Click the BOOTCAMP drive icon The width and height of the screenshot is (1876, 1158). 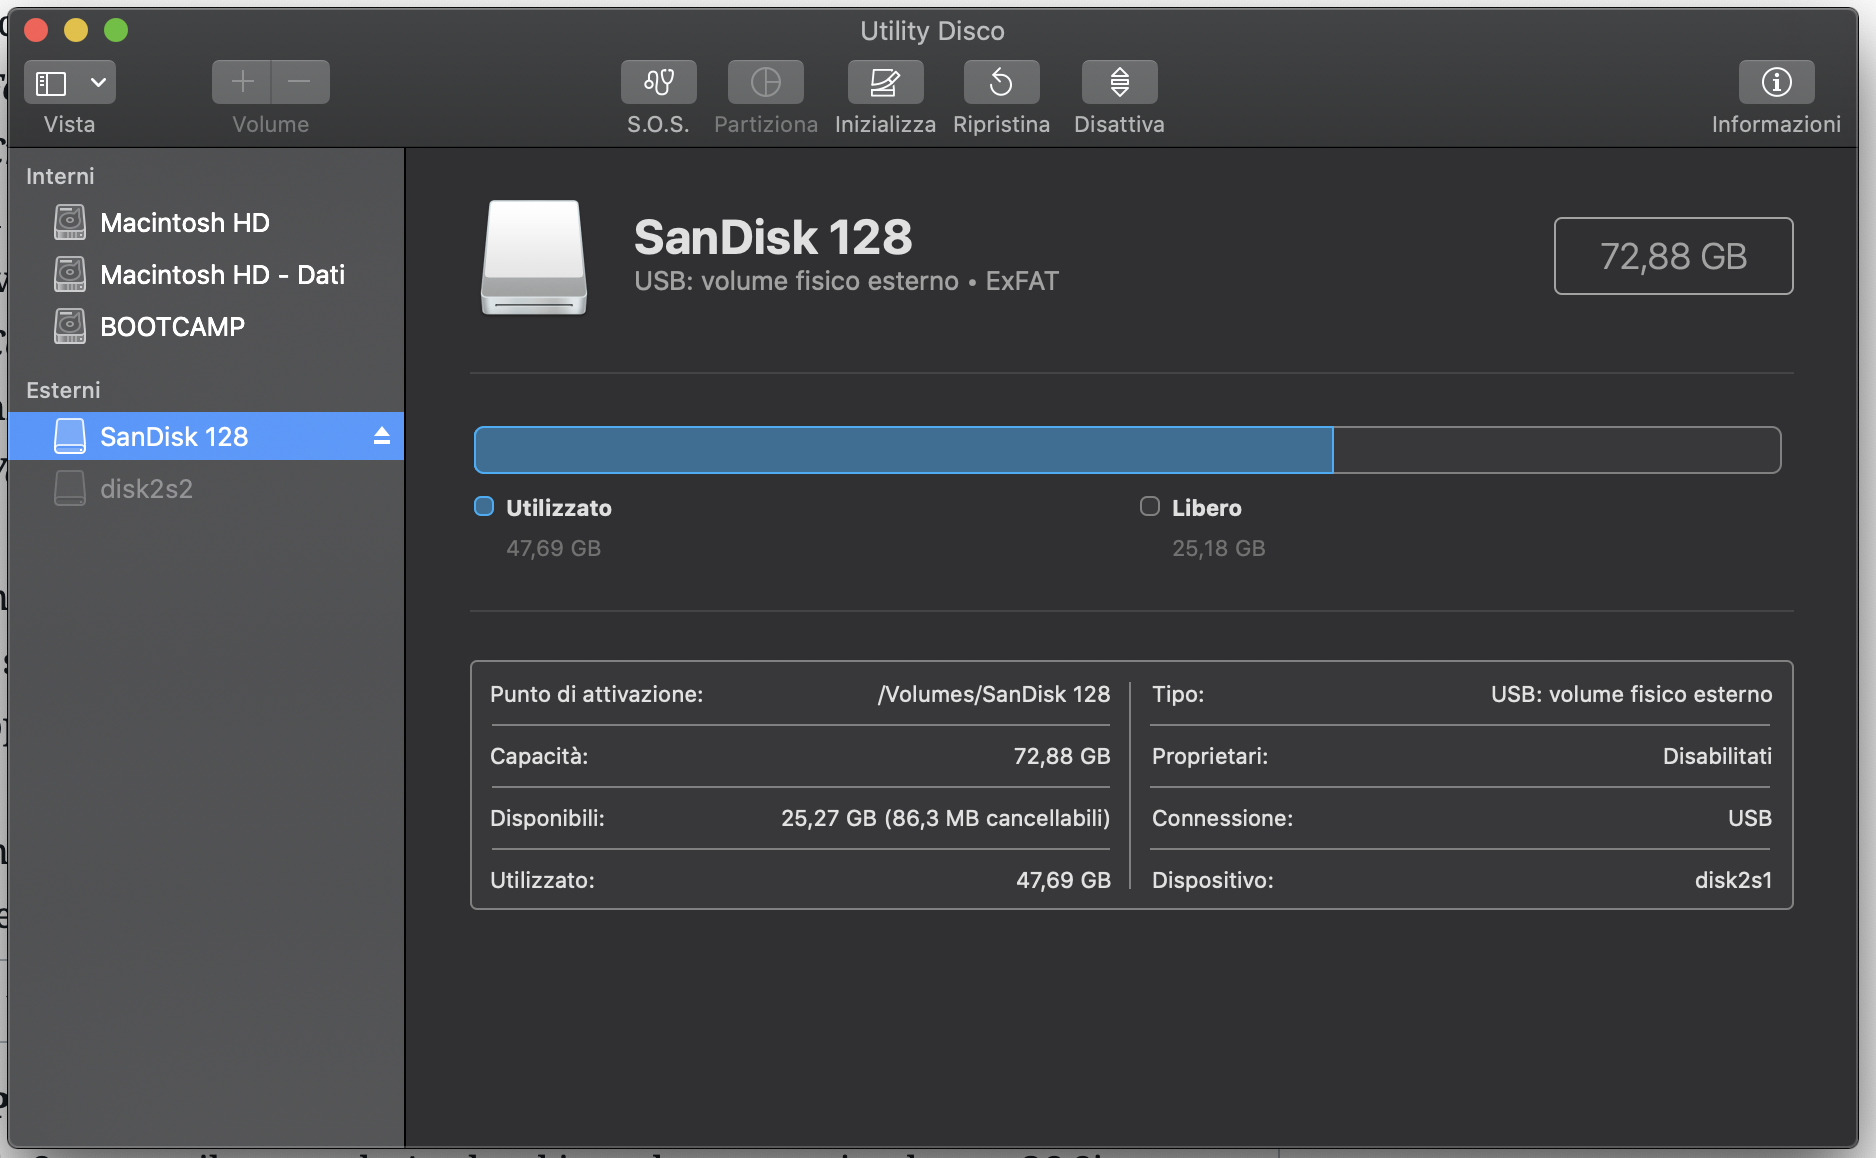pos(70,327)
